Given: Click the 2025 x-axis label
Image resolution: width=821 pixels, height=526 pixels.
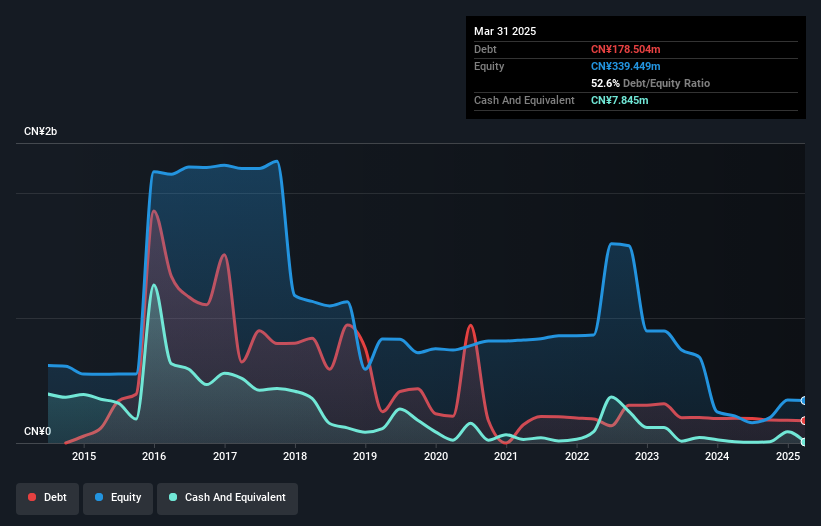Looking at the screenshot, I should click(788, 456).
